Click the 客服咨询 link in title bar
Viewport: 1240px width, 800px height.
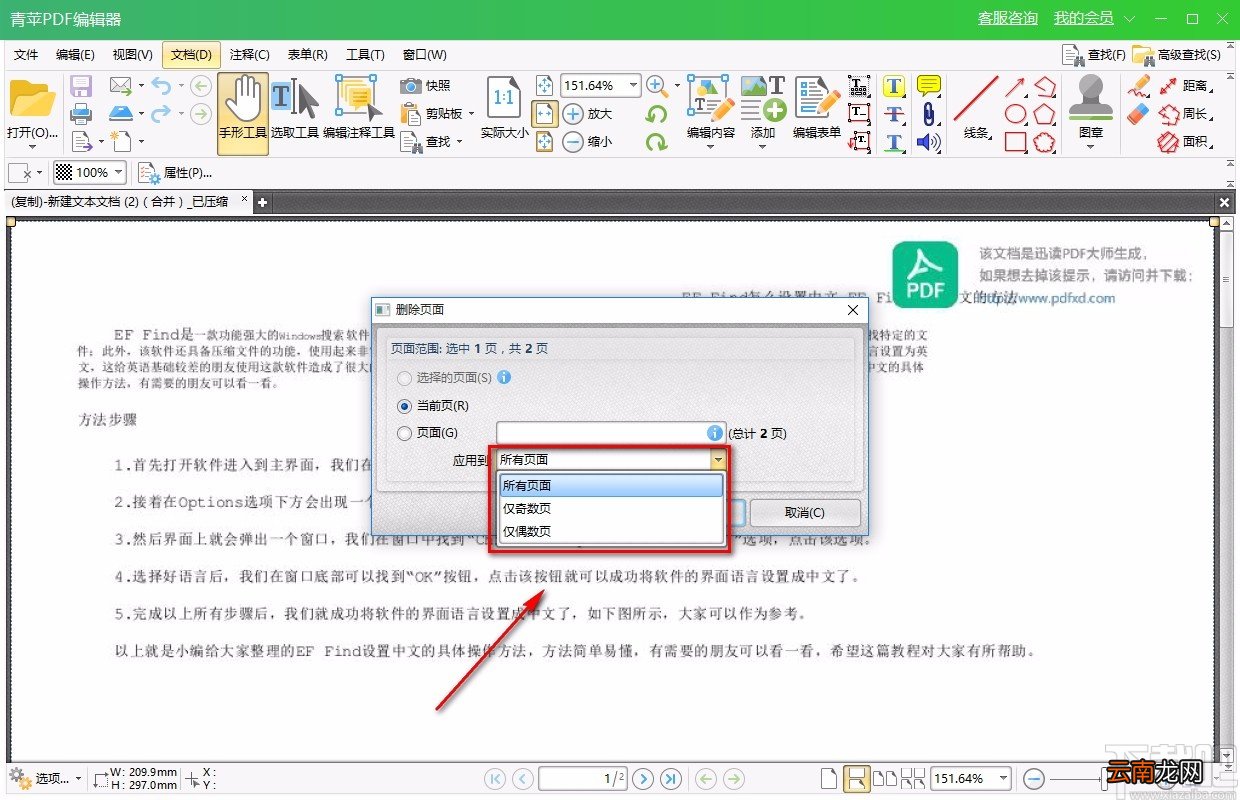point(1008,18)
